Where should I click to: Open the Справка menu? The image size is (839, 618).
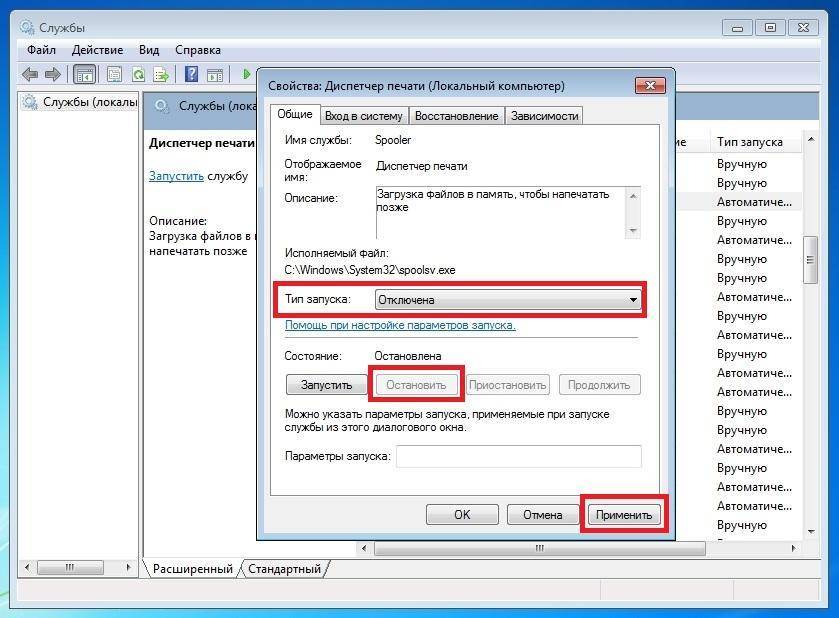(198, 50)
